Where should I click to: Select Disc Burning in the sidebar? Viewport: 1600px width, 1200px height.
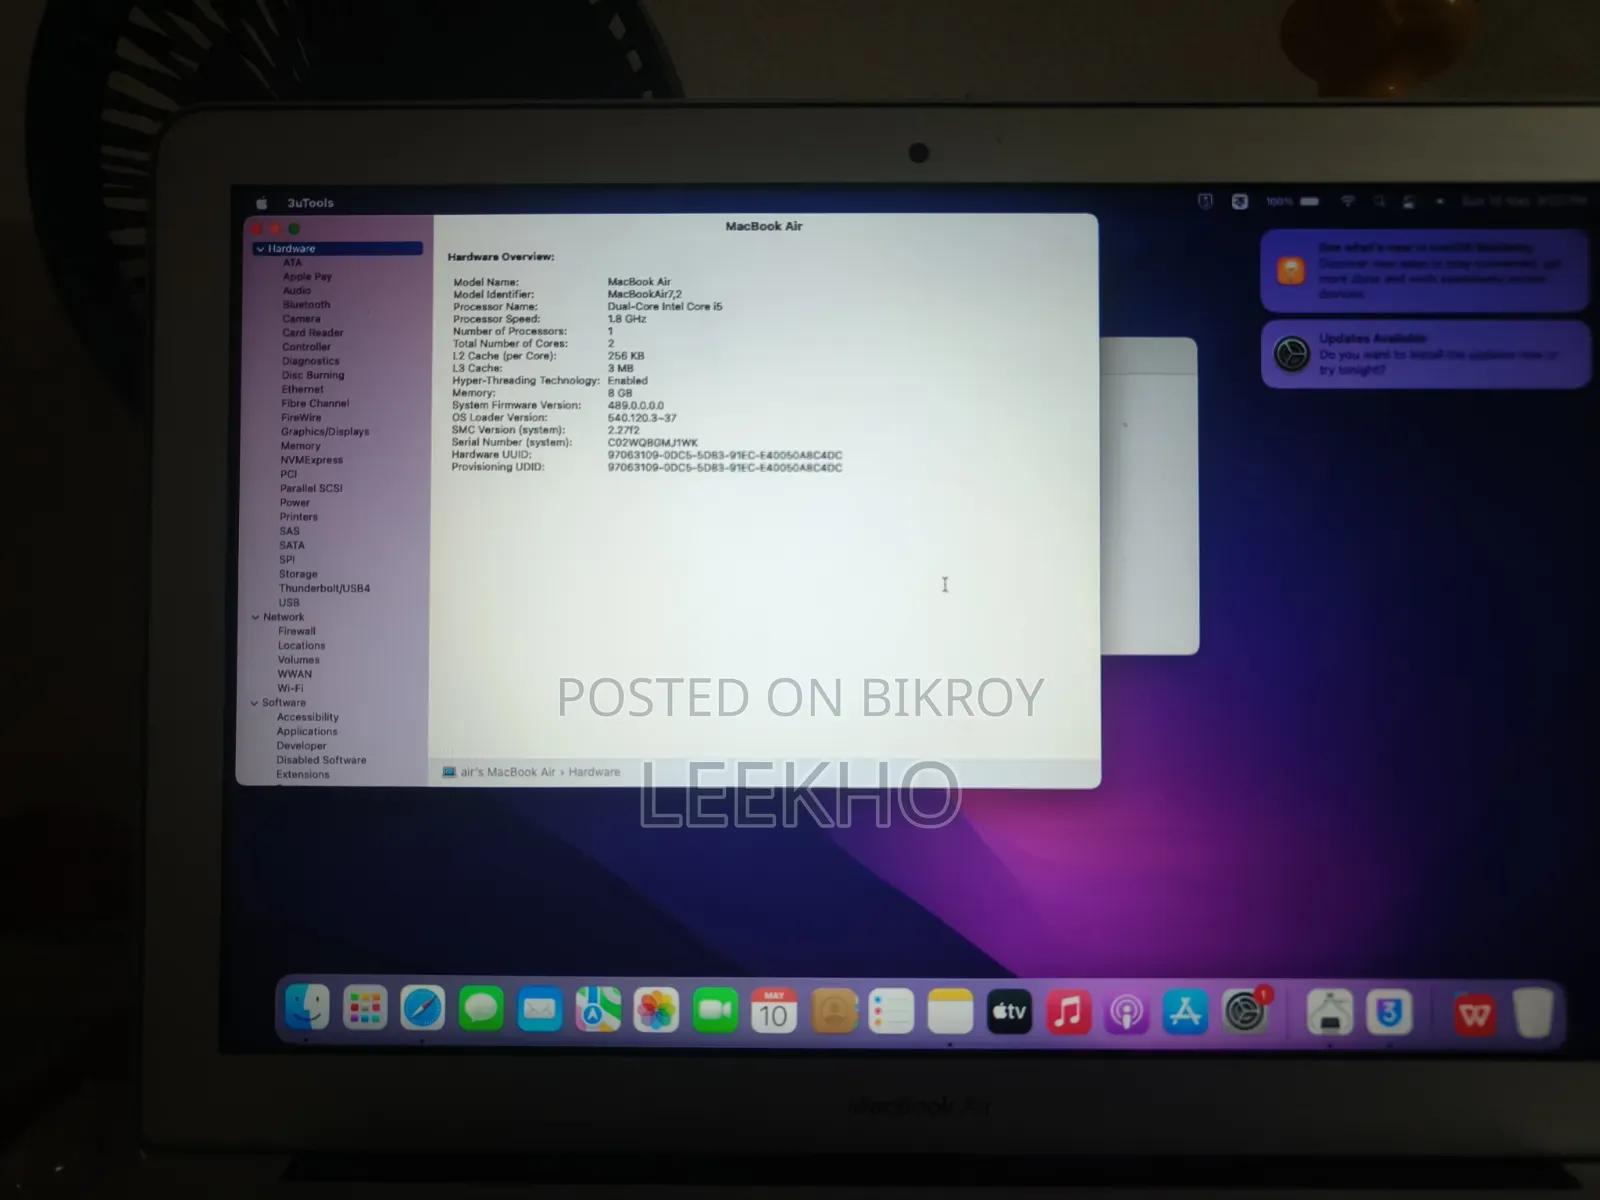tap(312, 375)
